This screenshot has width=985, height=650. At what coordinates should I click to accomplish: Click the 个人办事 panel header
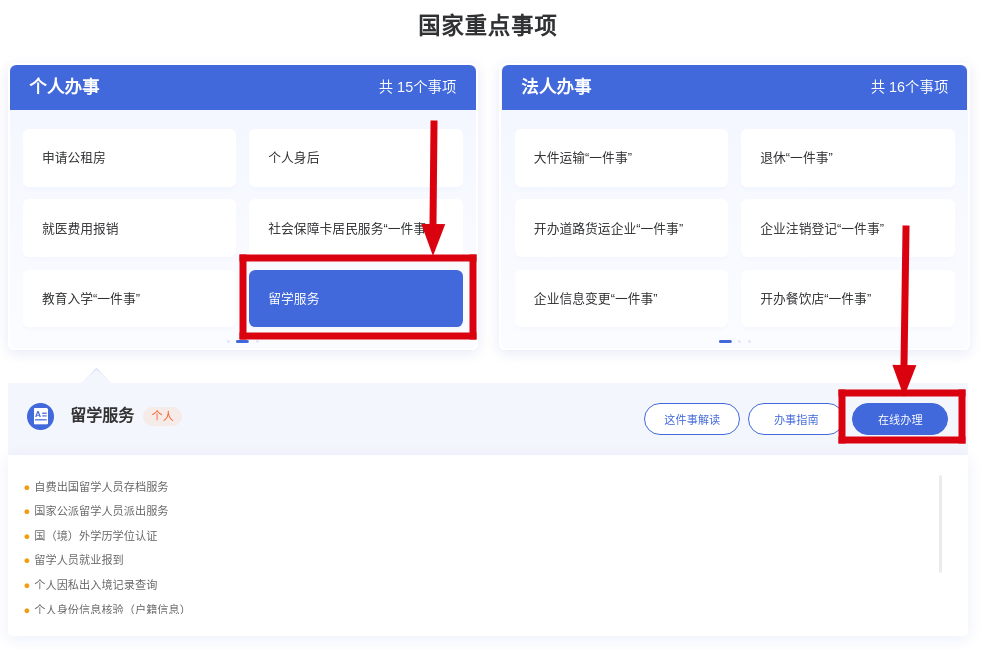(242, 87)
